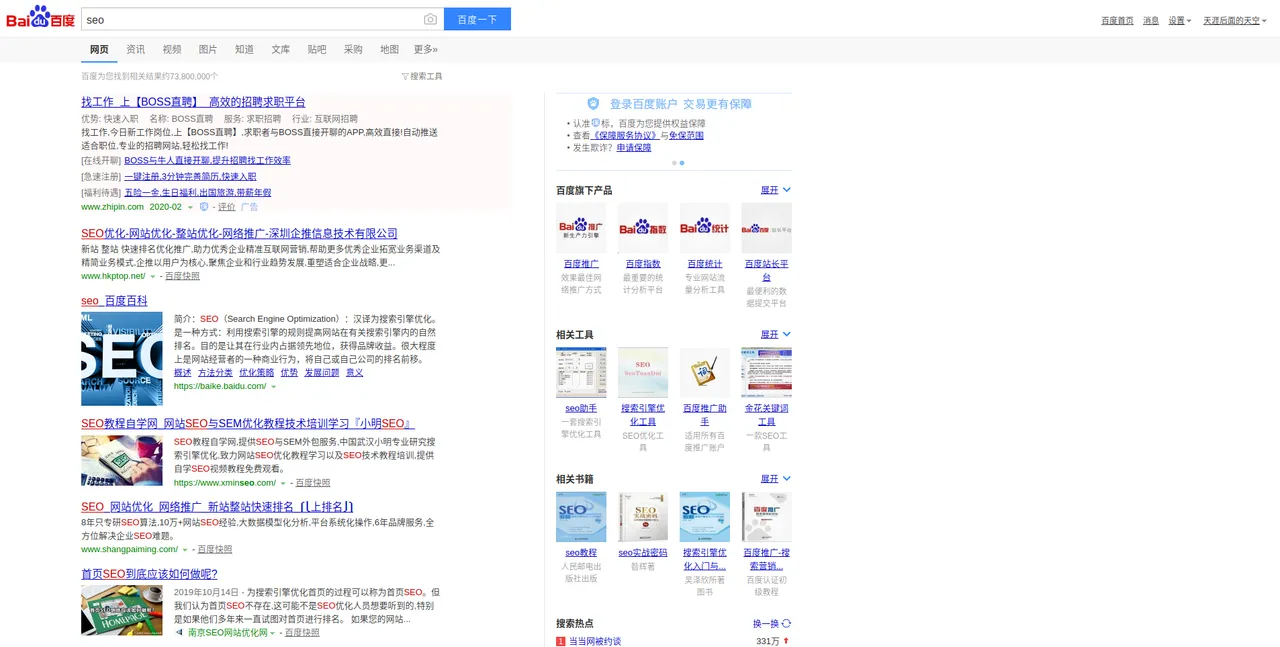1280x647 pixels.
Task: Click the seo实战密码 book cover
Action: [643, 517]
